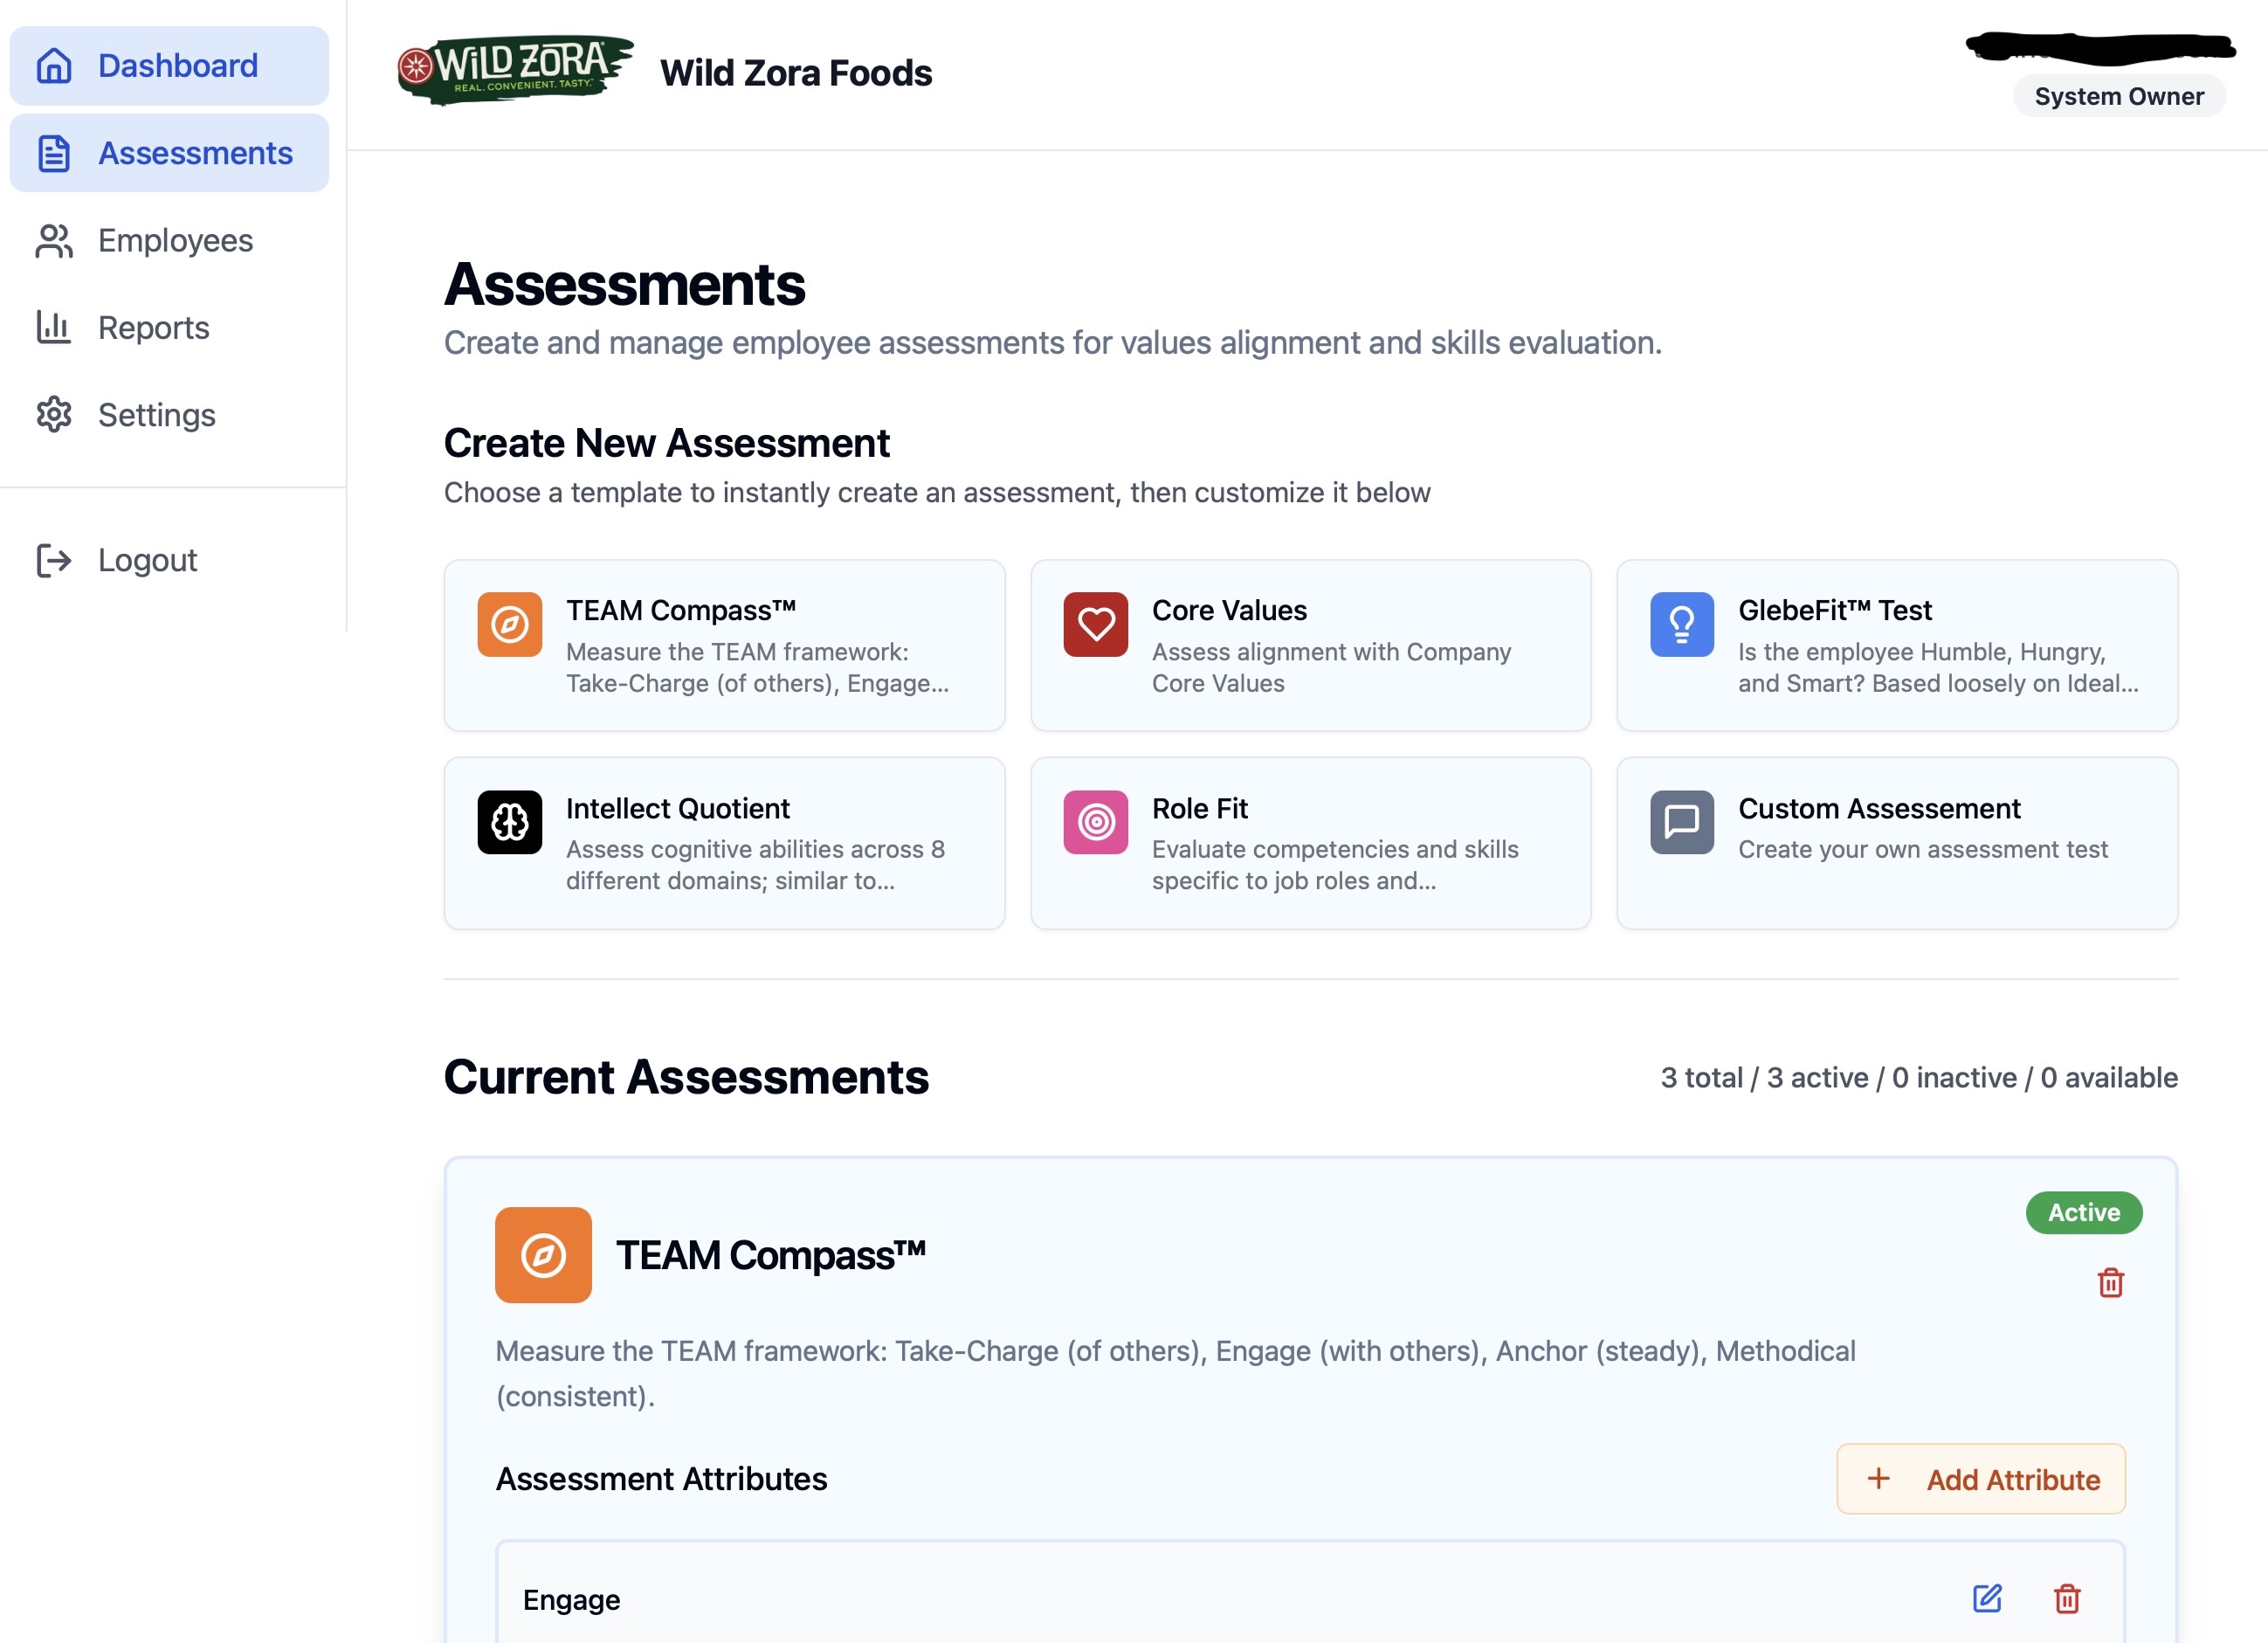The image size is (2268, 1643).
Task: Switch to the Settings section
Action: (x=156, y=415)
